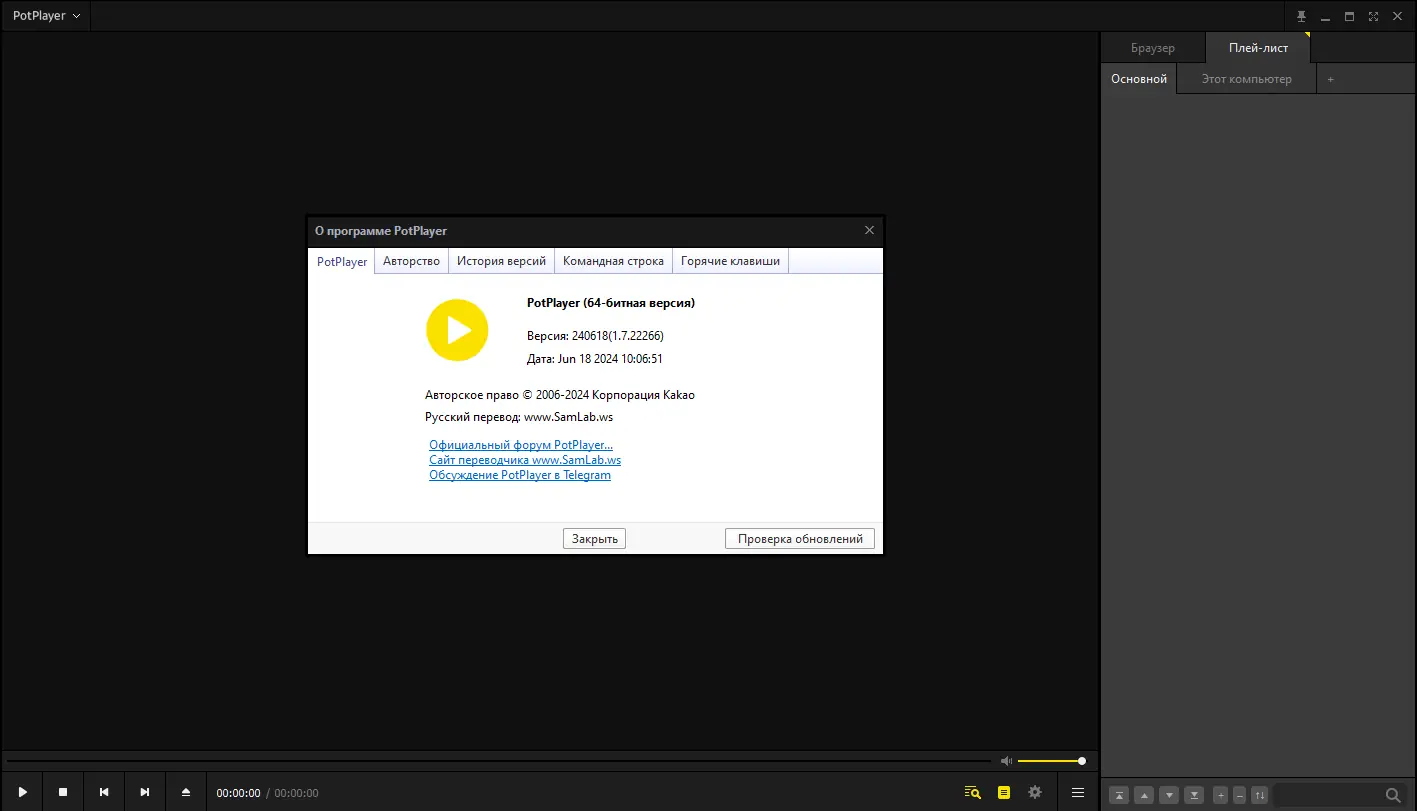This screenshot has height=811, width=1417.
Task: Stop playback with the Stop button
Action: click(63, 792)
